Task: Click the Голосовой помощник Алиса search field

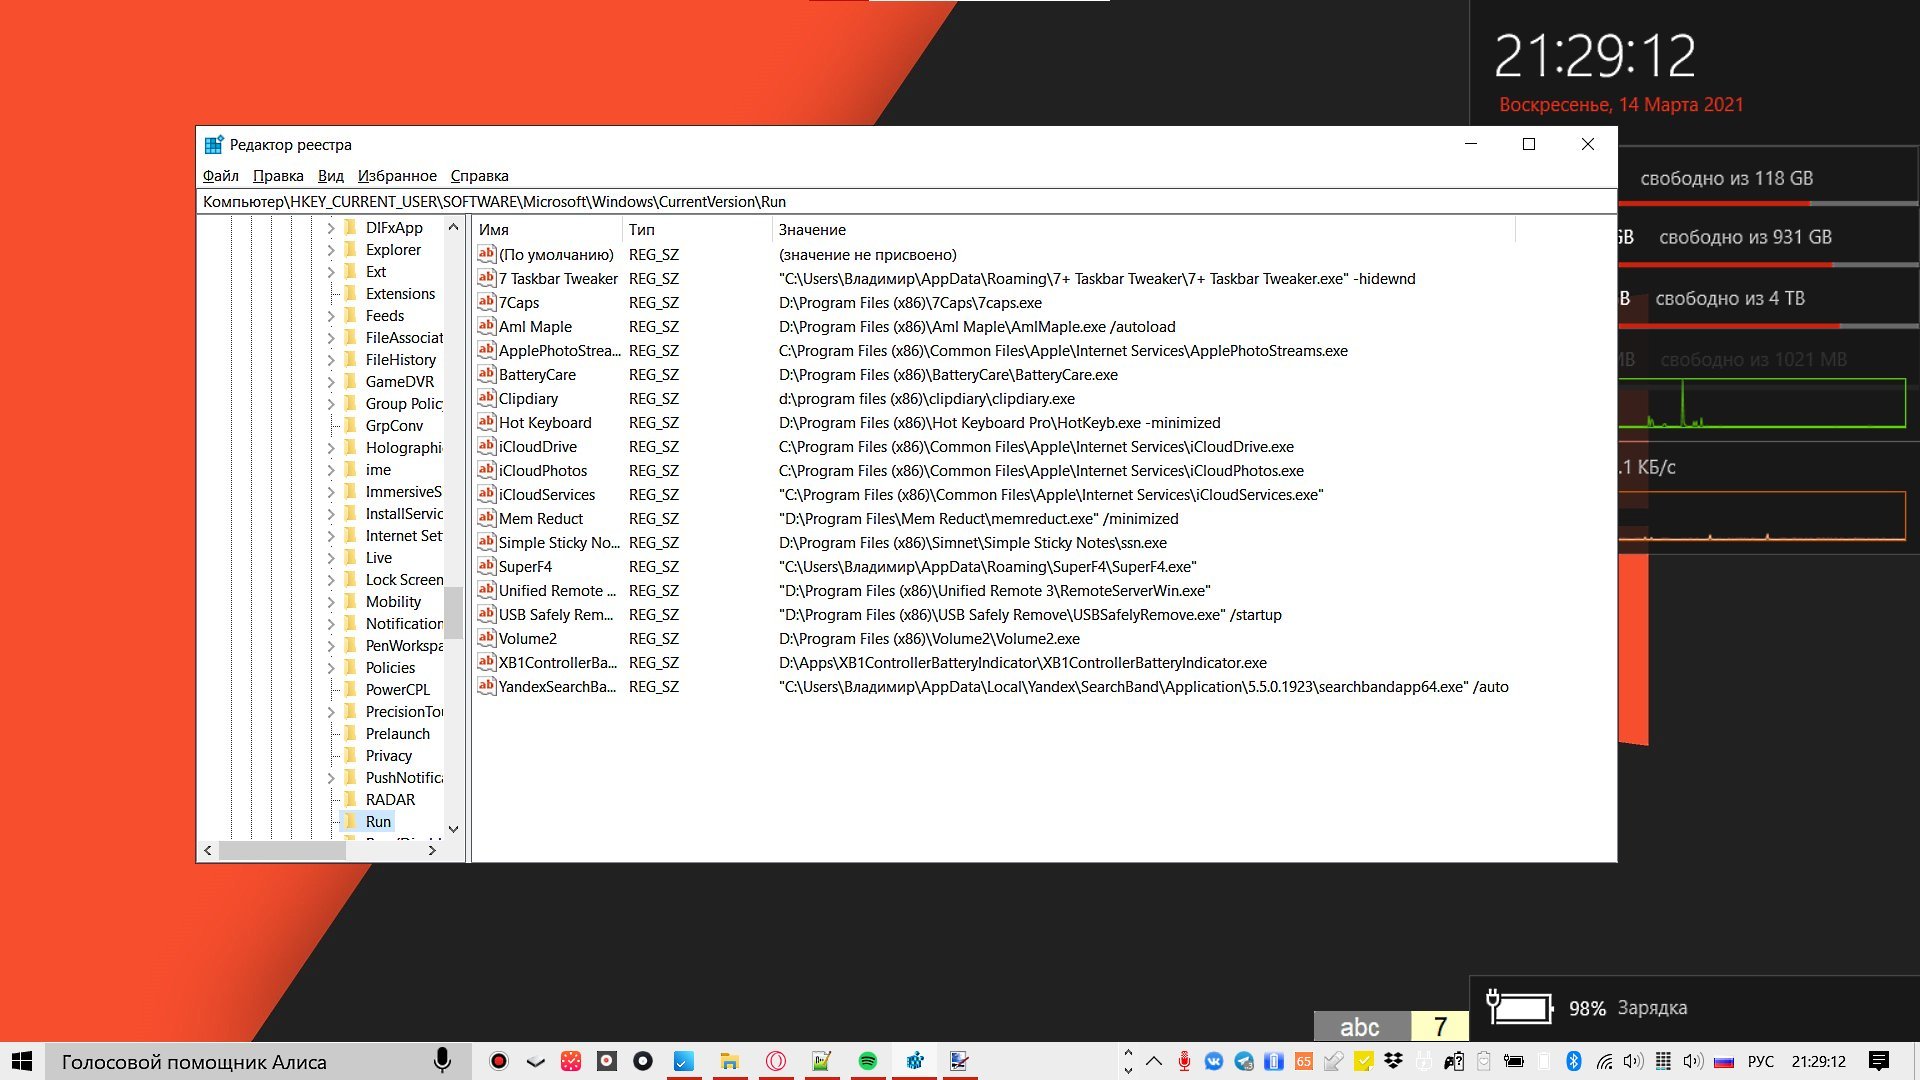Action: point(237,1061)
